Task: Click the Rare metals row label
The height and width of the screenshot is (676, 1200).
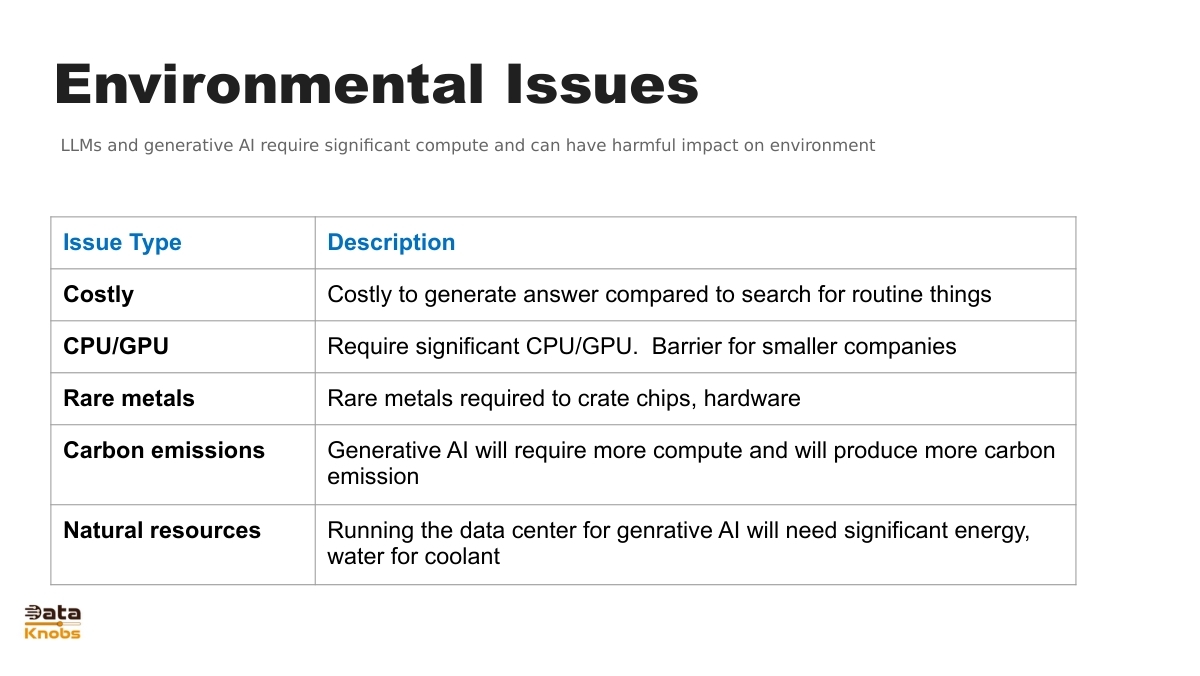Action: (x=129, y=399)
